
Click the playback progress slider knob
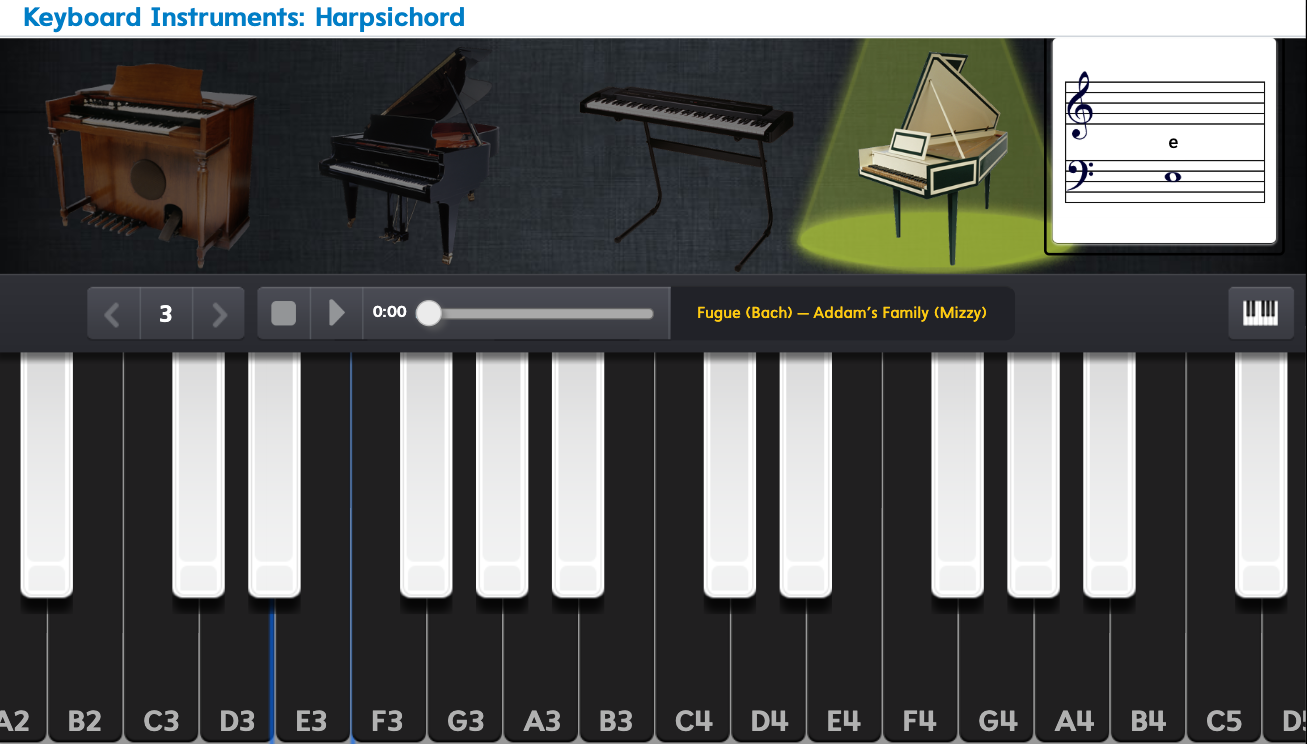point(429,313)
